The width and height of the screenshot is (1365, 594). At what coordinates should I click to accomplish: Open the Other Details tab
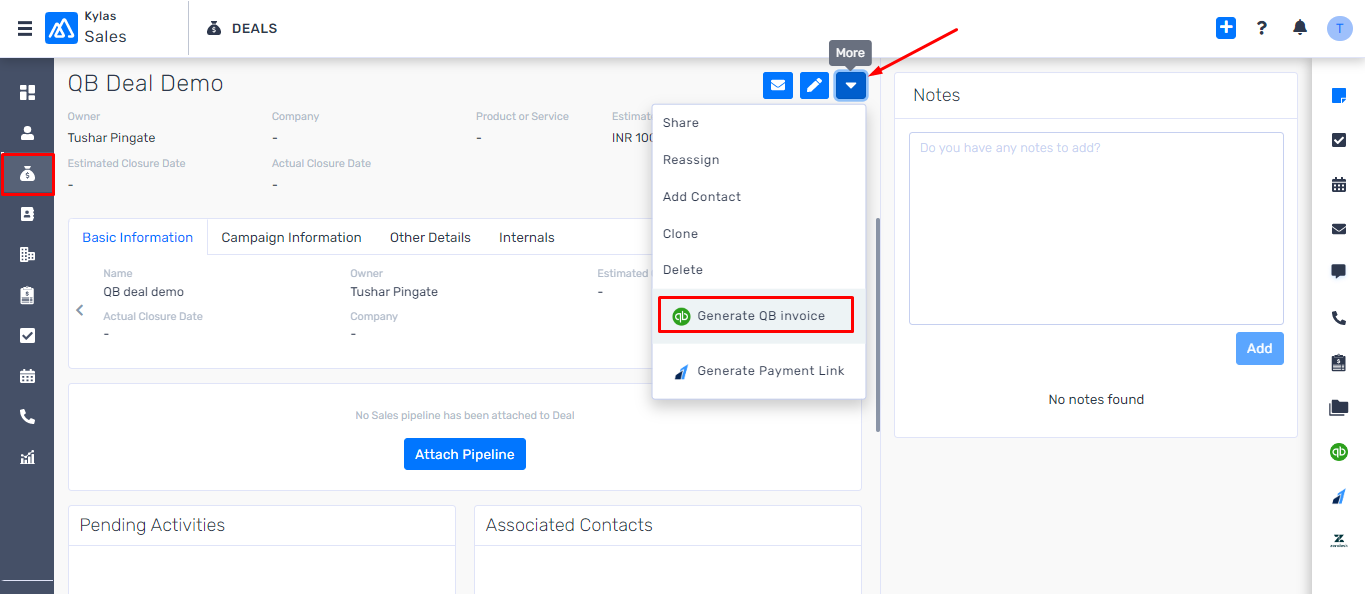[430, 237]
